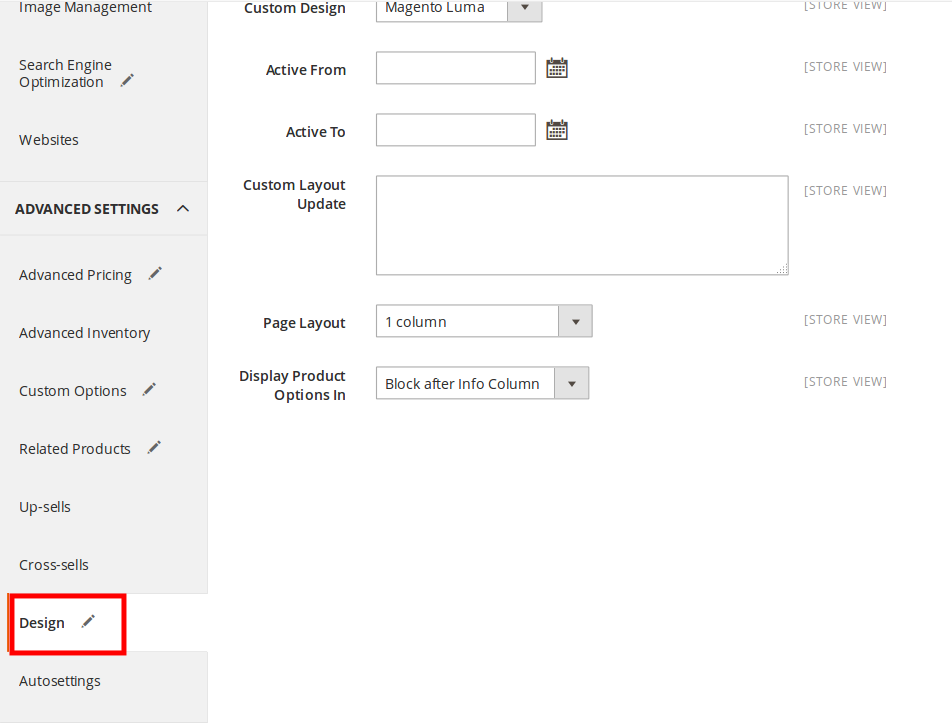Click inside Custom Layout Update textarea
This screenshot has height=727, width=952.
pos(581,225)
